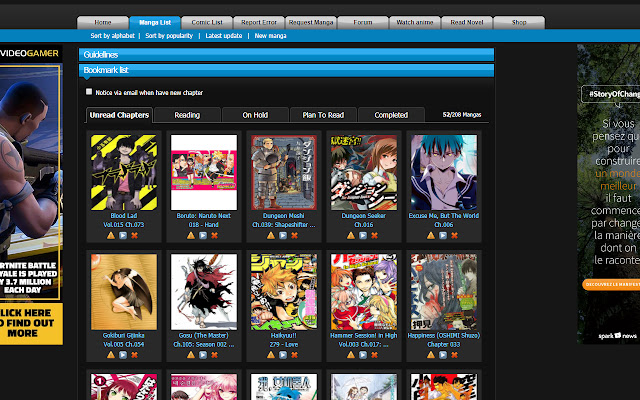Remove Gosu (The Master) with the X icon
The height and width of the screenshot is (400, 640).
click(x=214, y=355)
